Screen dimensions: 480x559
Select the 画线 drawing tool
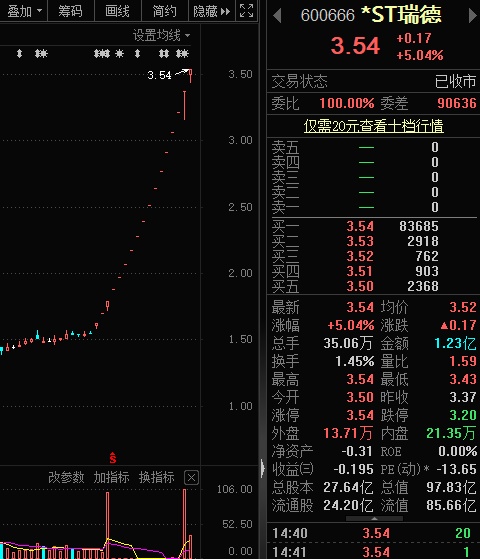117,11
